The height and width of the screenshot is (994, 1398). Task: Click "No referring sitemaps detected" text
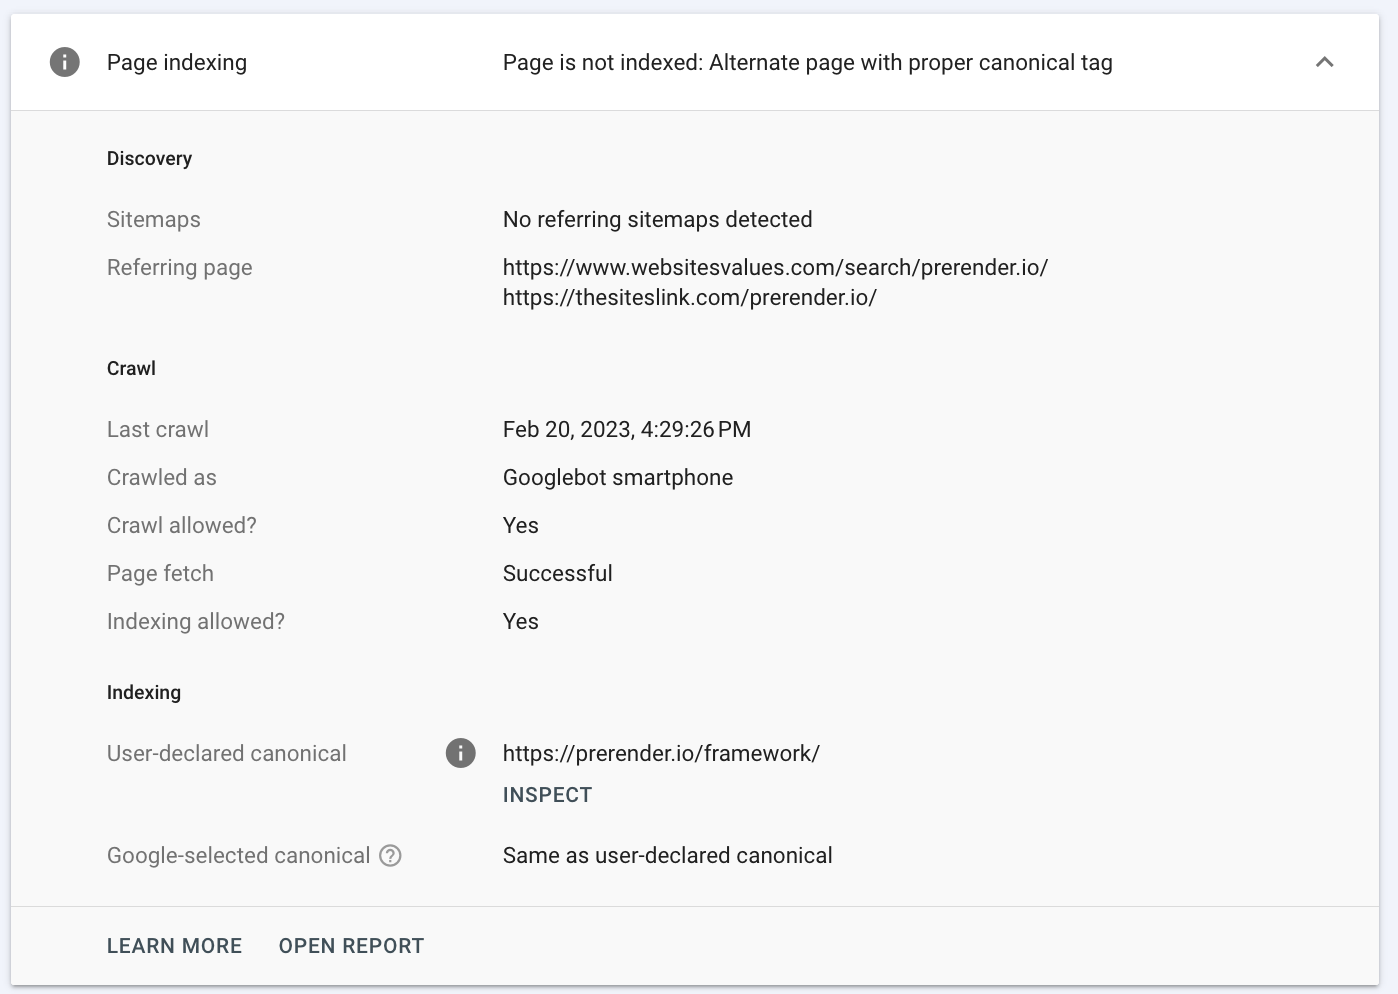[657, 220]
